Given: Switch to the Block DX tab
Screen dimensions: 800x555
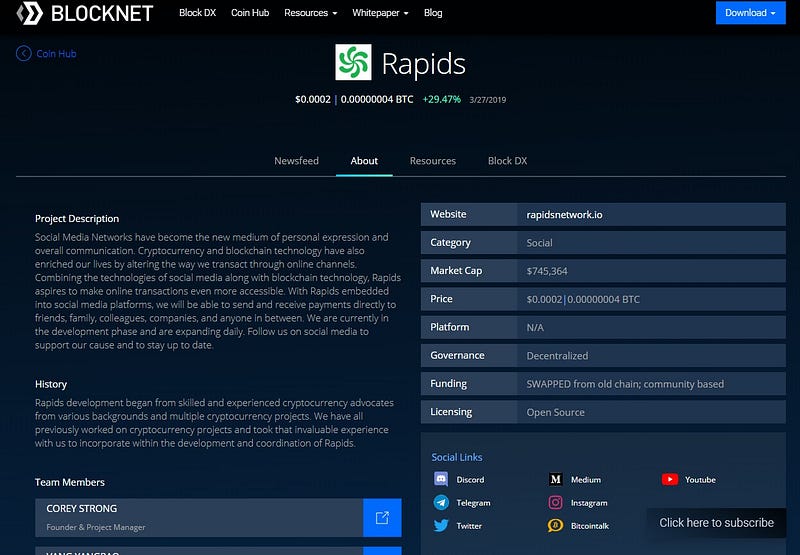Looking at the screenshot, I should point(507,161).
